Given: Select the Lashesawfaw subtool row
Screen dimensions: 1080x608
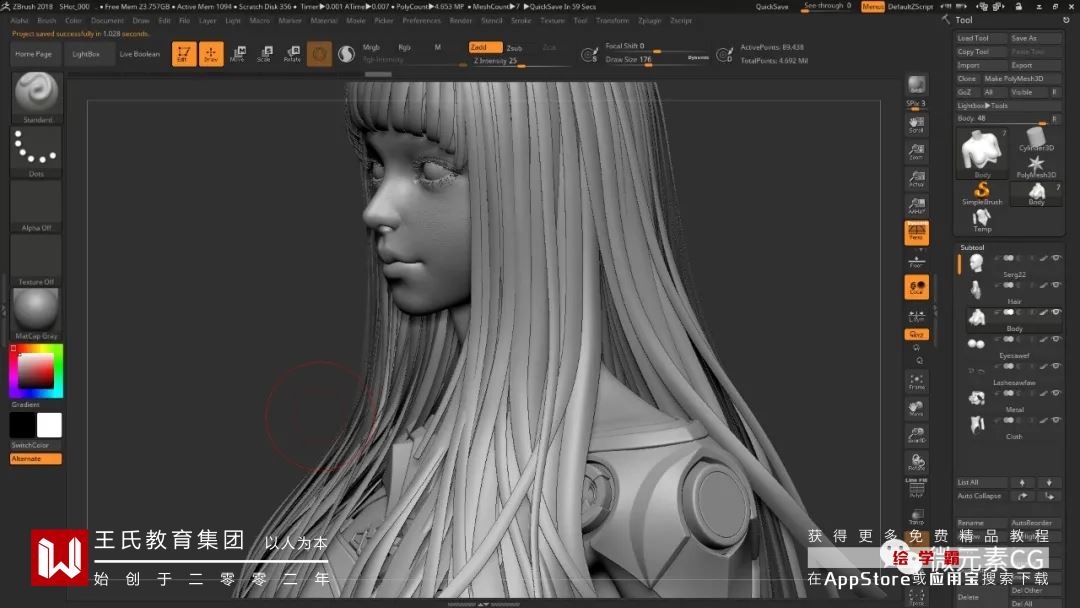Looking at the screenshot, I should pos(1012,372).
